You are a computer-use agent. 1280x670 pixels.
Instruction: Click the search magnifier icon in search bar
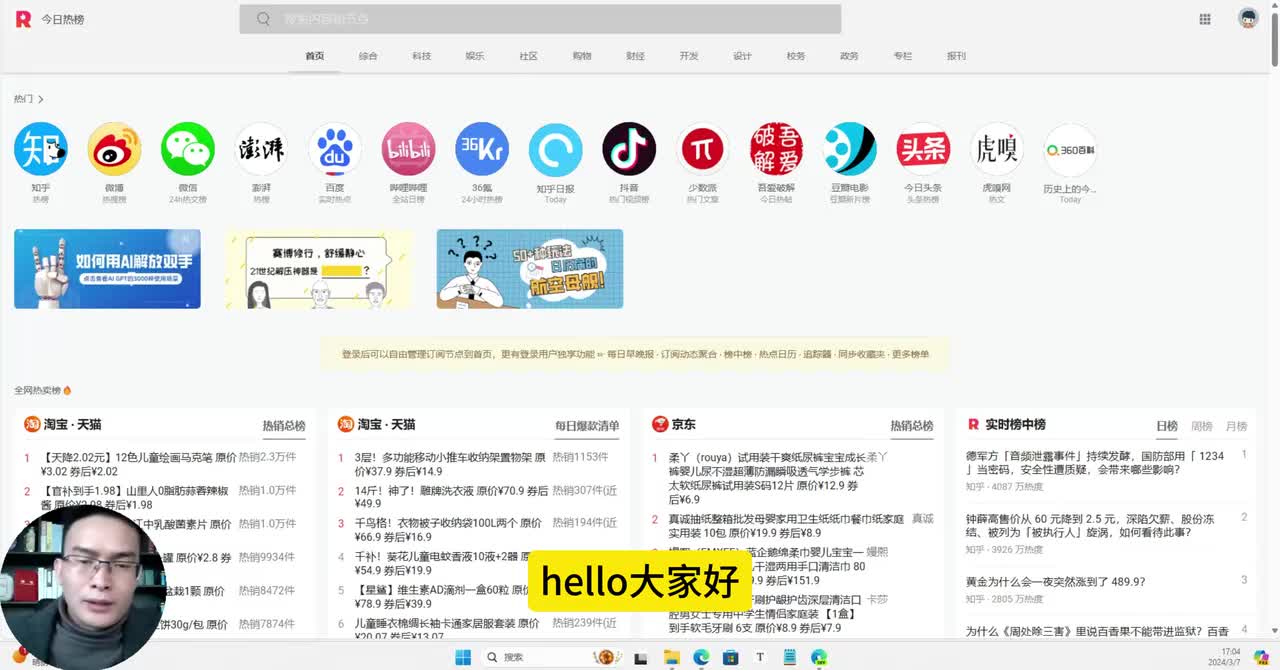click(x=263, y=19)
